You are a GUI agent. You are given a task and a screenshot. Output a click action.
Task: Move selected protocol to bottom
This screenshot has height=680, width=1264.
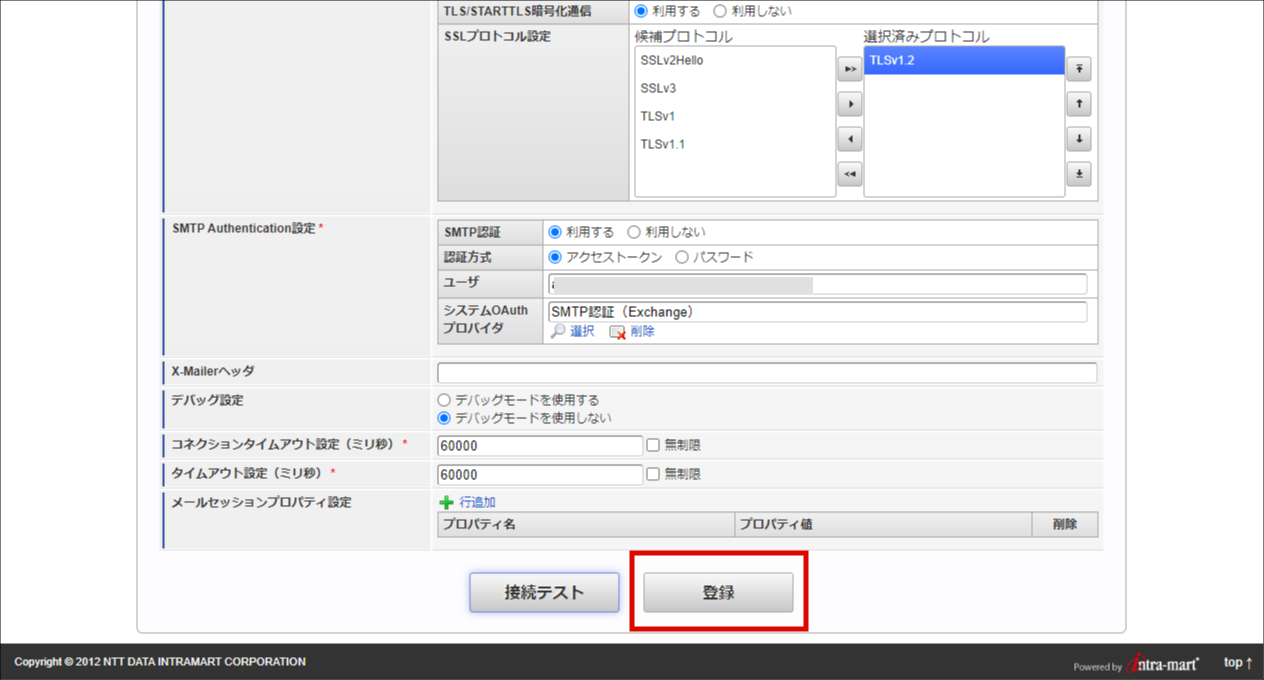[1078, 174]
